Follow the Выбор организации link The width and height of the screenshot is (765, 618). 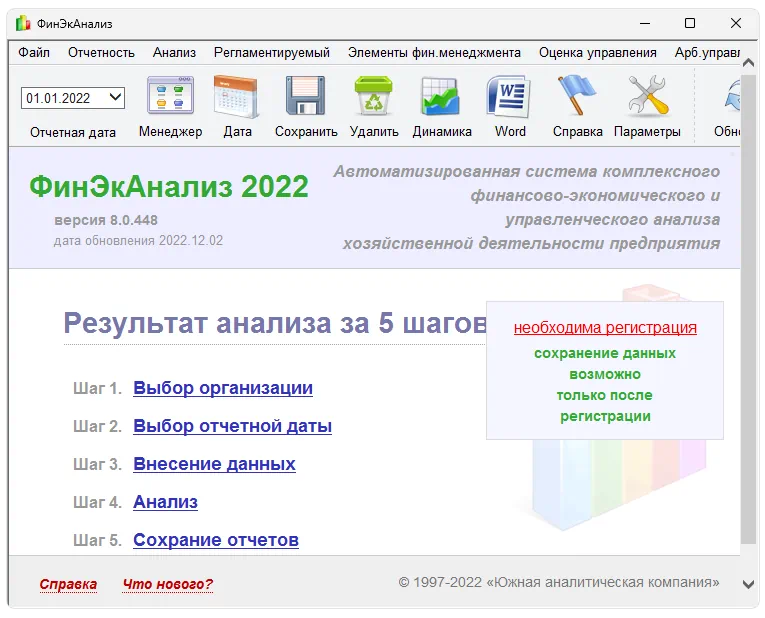click(223, 388)
